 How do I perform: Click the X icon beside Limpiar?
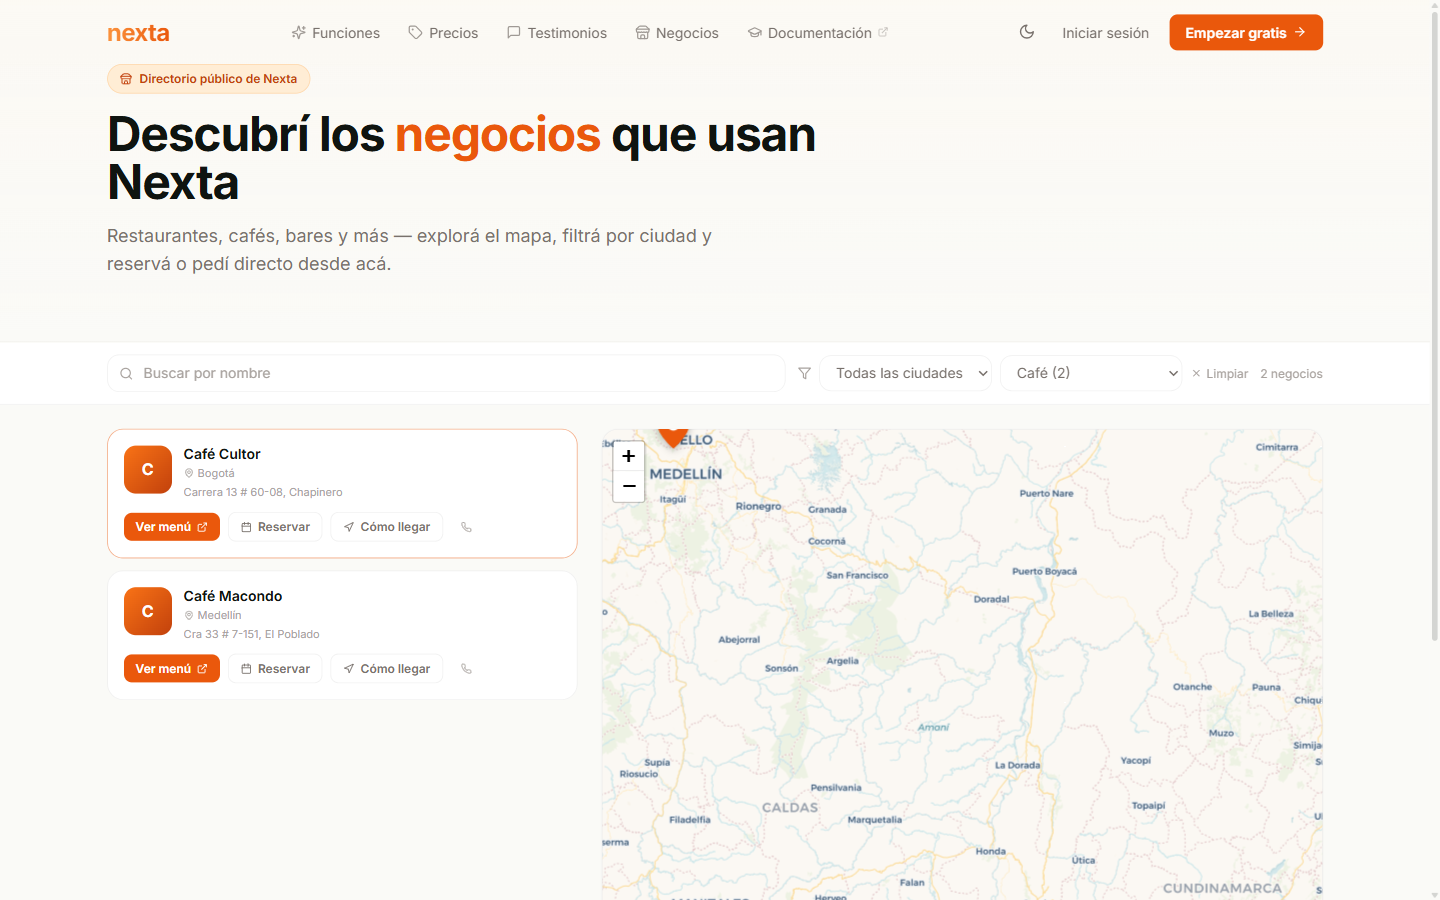point(1196,374)
